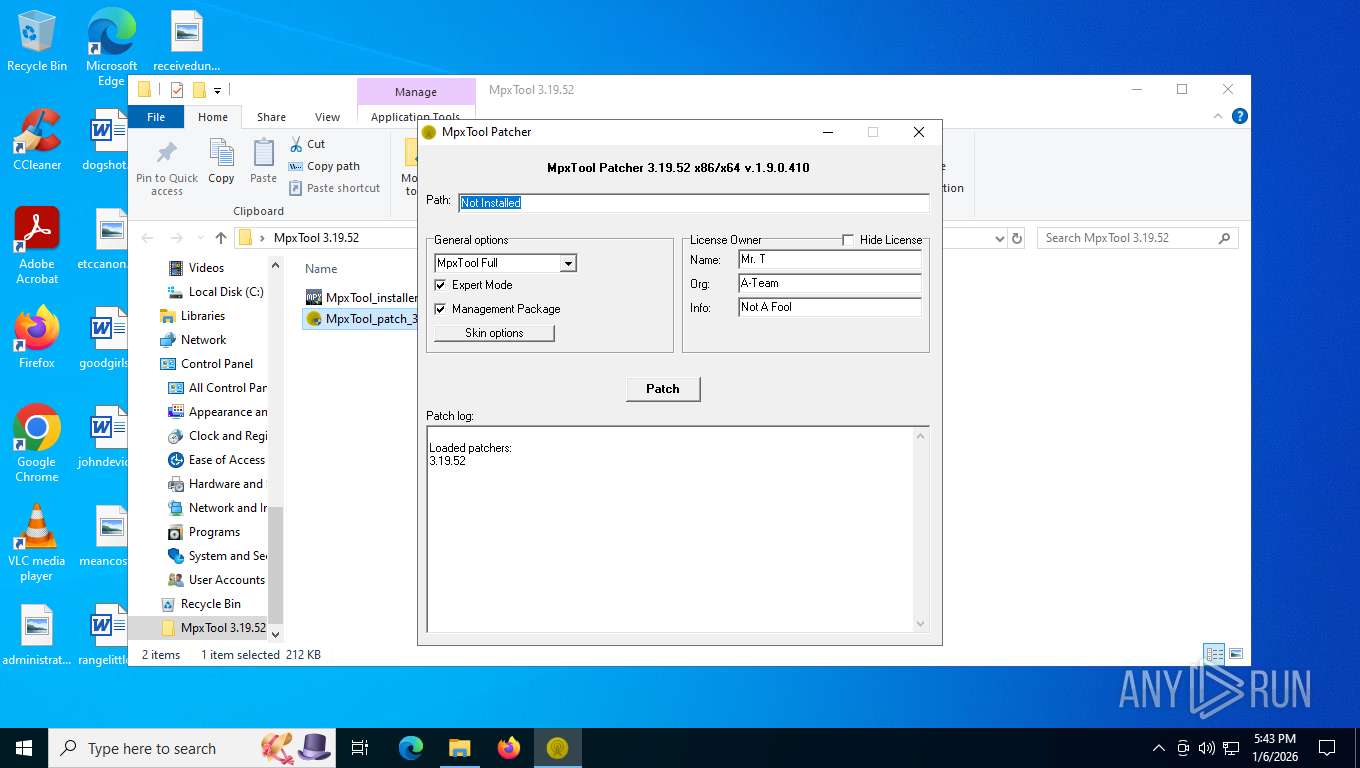Click the Skin options button

[x=494, y=333]
